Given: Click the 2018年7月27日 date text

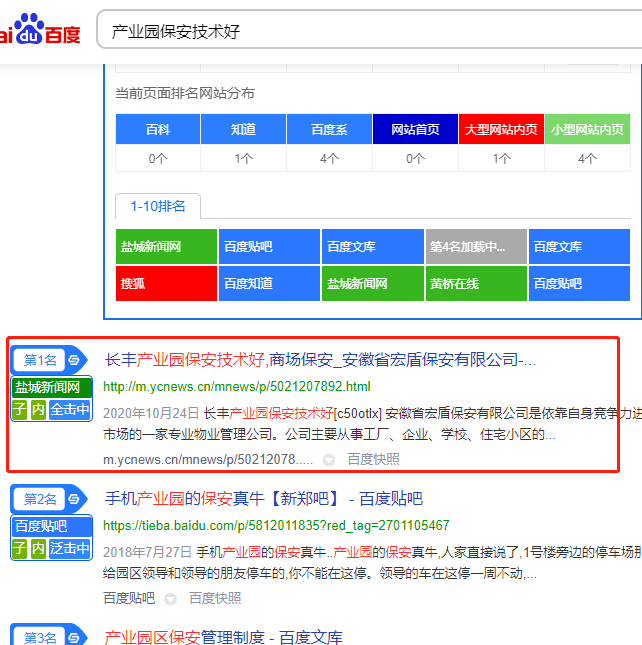Looking at the screenshot, I should [147, 552].
